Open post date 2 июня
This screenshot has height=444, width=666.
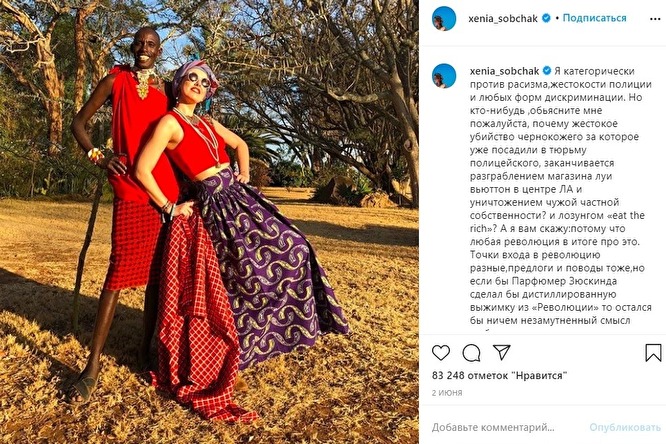[447, 393]
